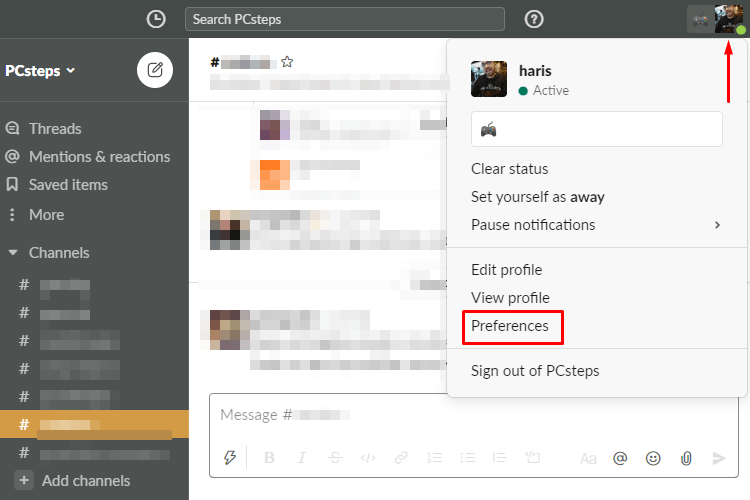
Task: Click the compose new message button
Action: pyautogui.click(x=154, y=70)
